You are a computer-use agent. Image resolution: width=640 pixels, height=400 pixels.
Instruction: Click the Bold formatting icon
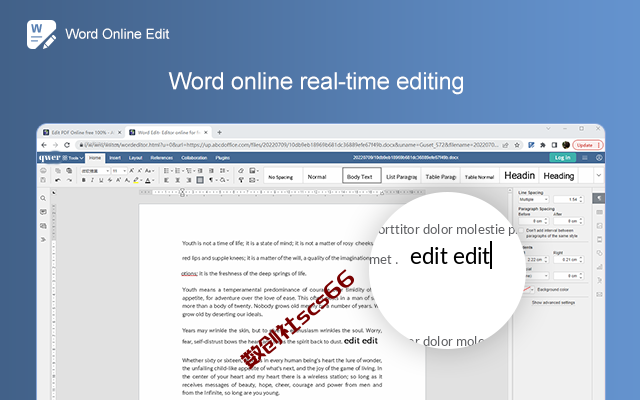(84, 180)
